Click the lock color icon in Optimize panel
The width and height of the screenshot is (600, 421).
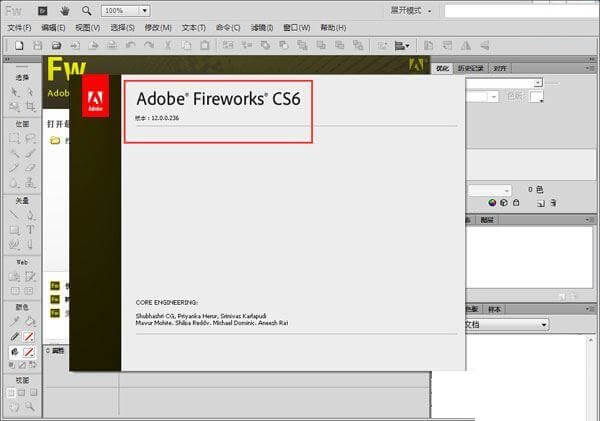coord(516,202)
